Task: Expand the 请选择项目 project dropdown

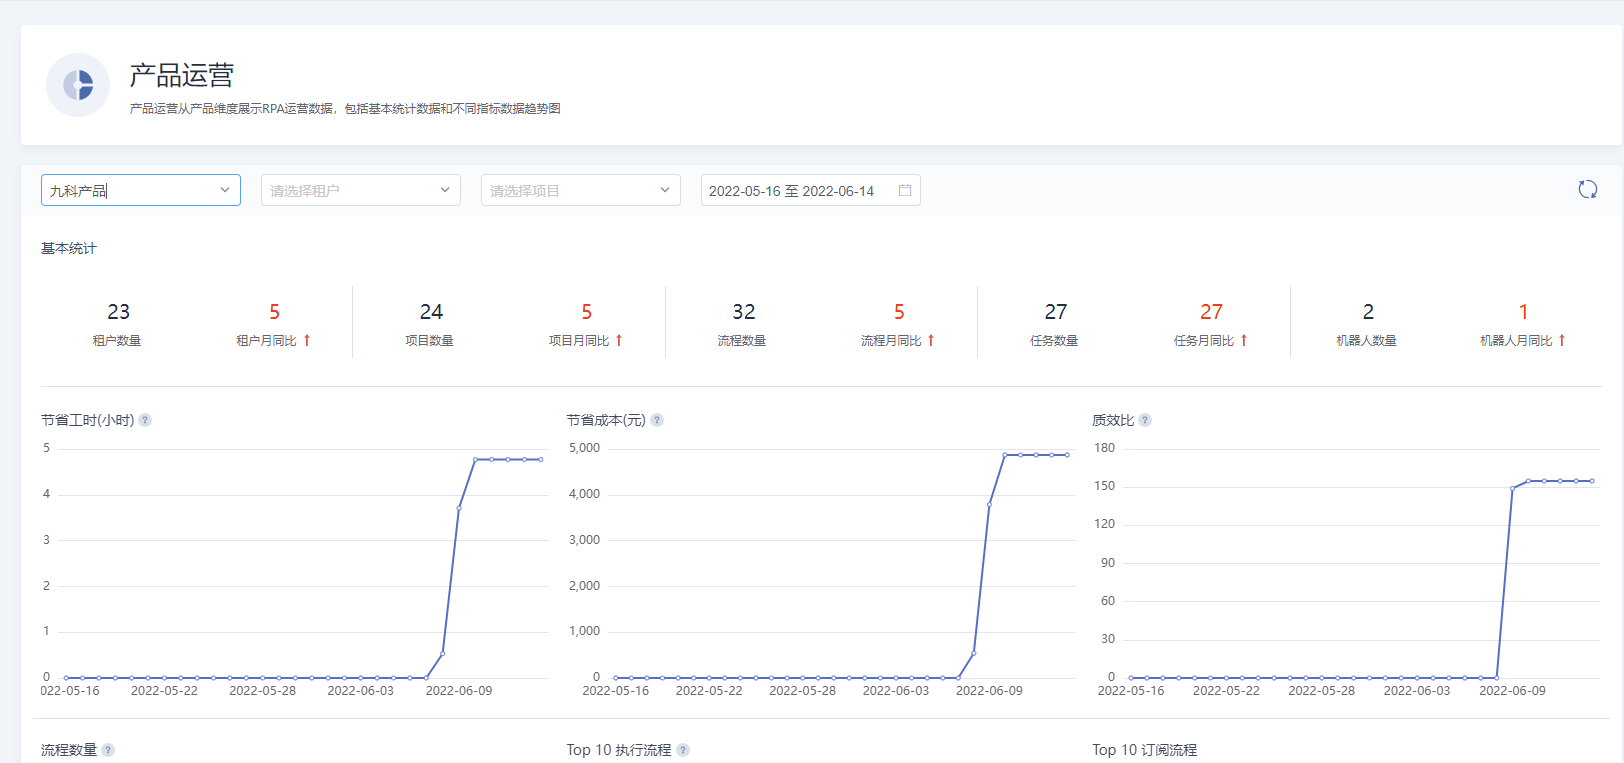Action: tap(581, 190)
